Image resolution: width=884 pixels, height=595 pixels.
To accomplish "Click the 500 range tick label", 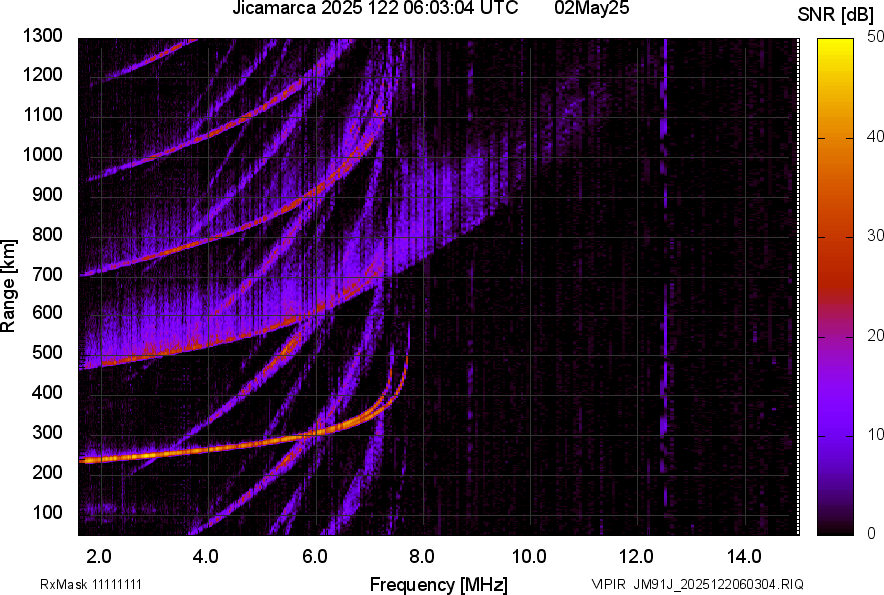I will pyautogui.click(x=47, y=352).
